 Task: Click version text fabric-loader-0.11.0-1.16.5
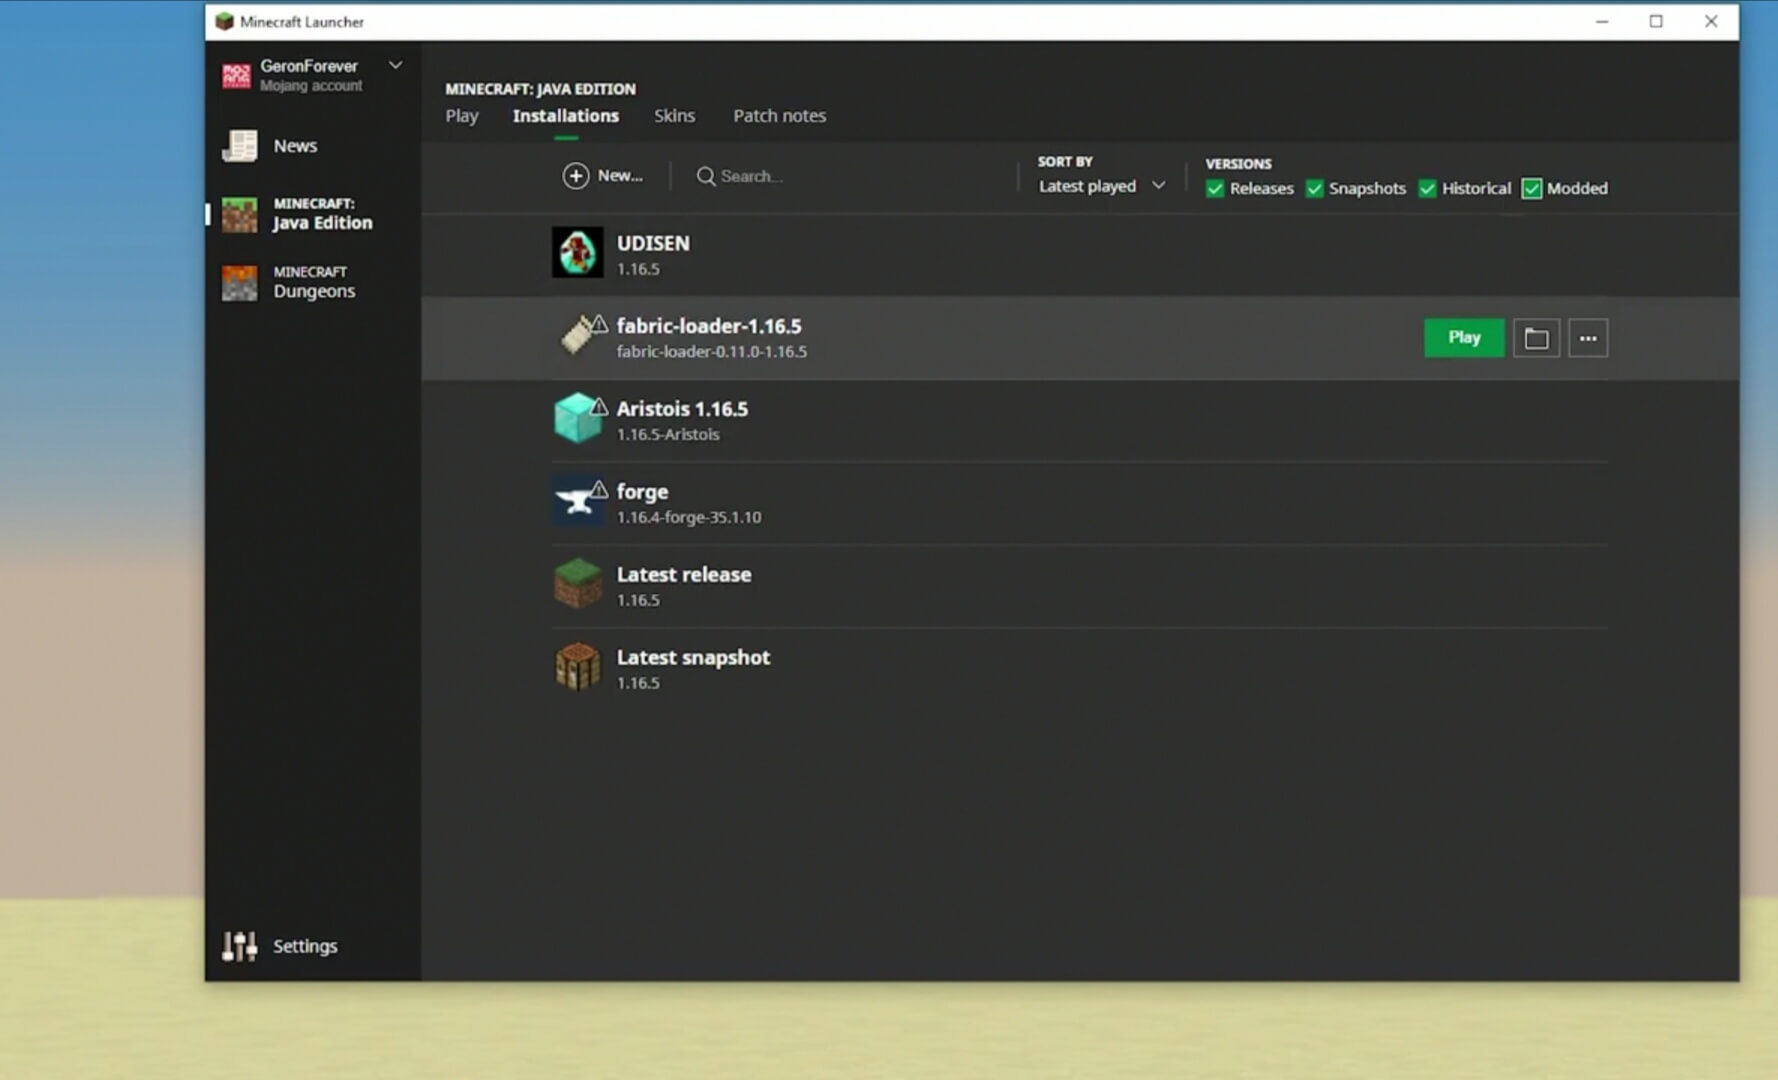point(712,352)
